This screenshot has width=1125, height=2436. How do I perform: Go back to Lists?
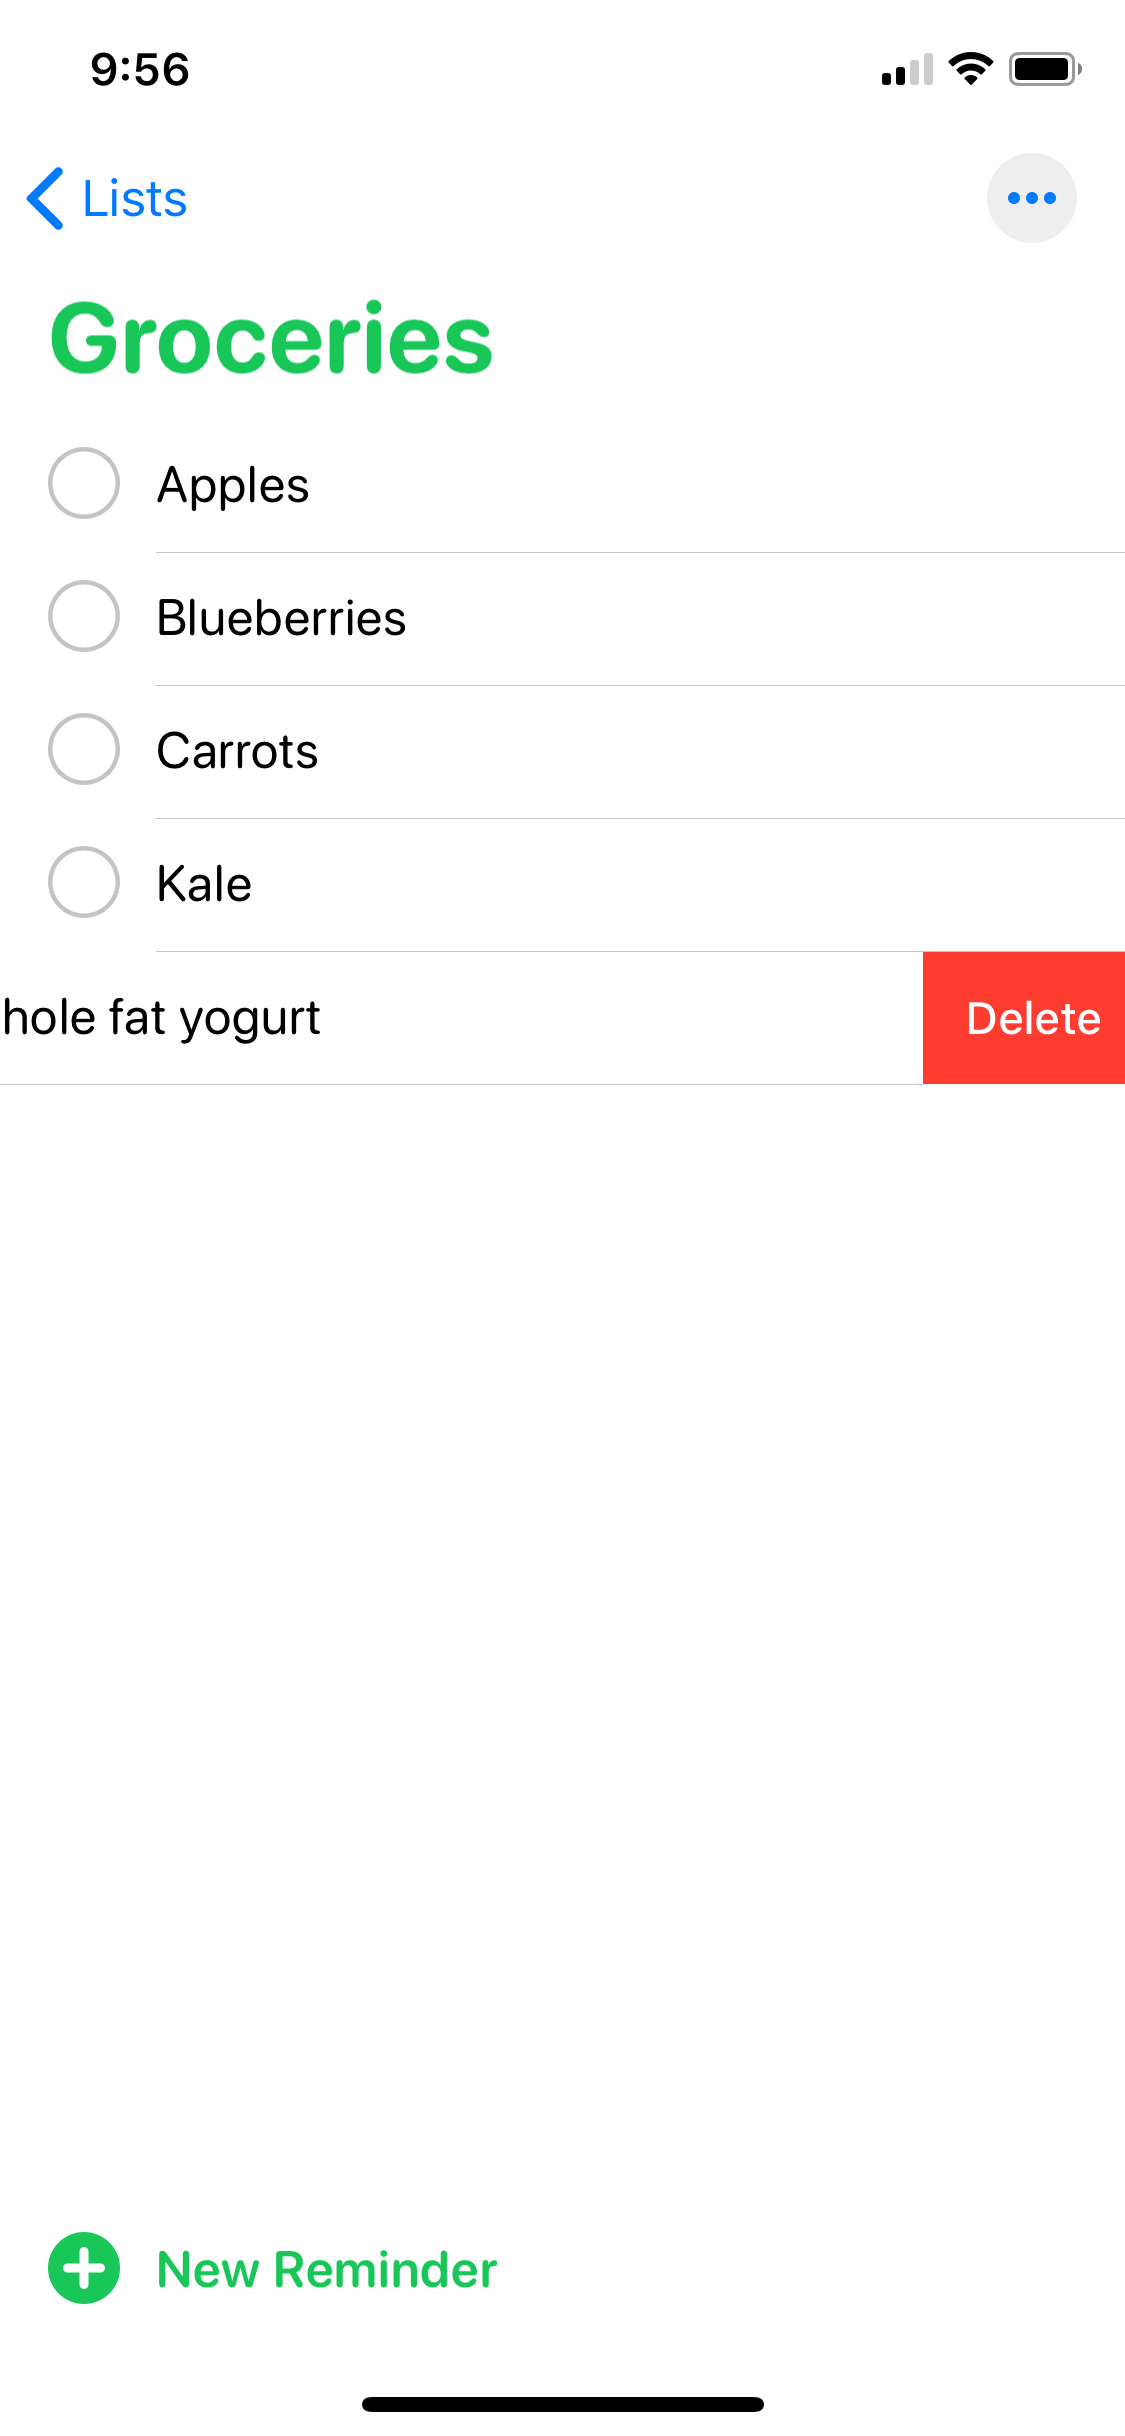pos(134,198)
